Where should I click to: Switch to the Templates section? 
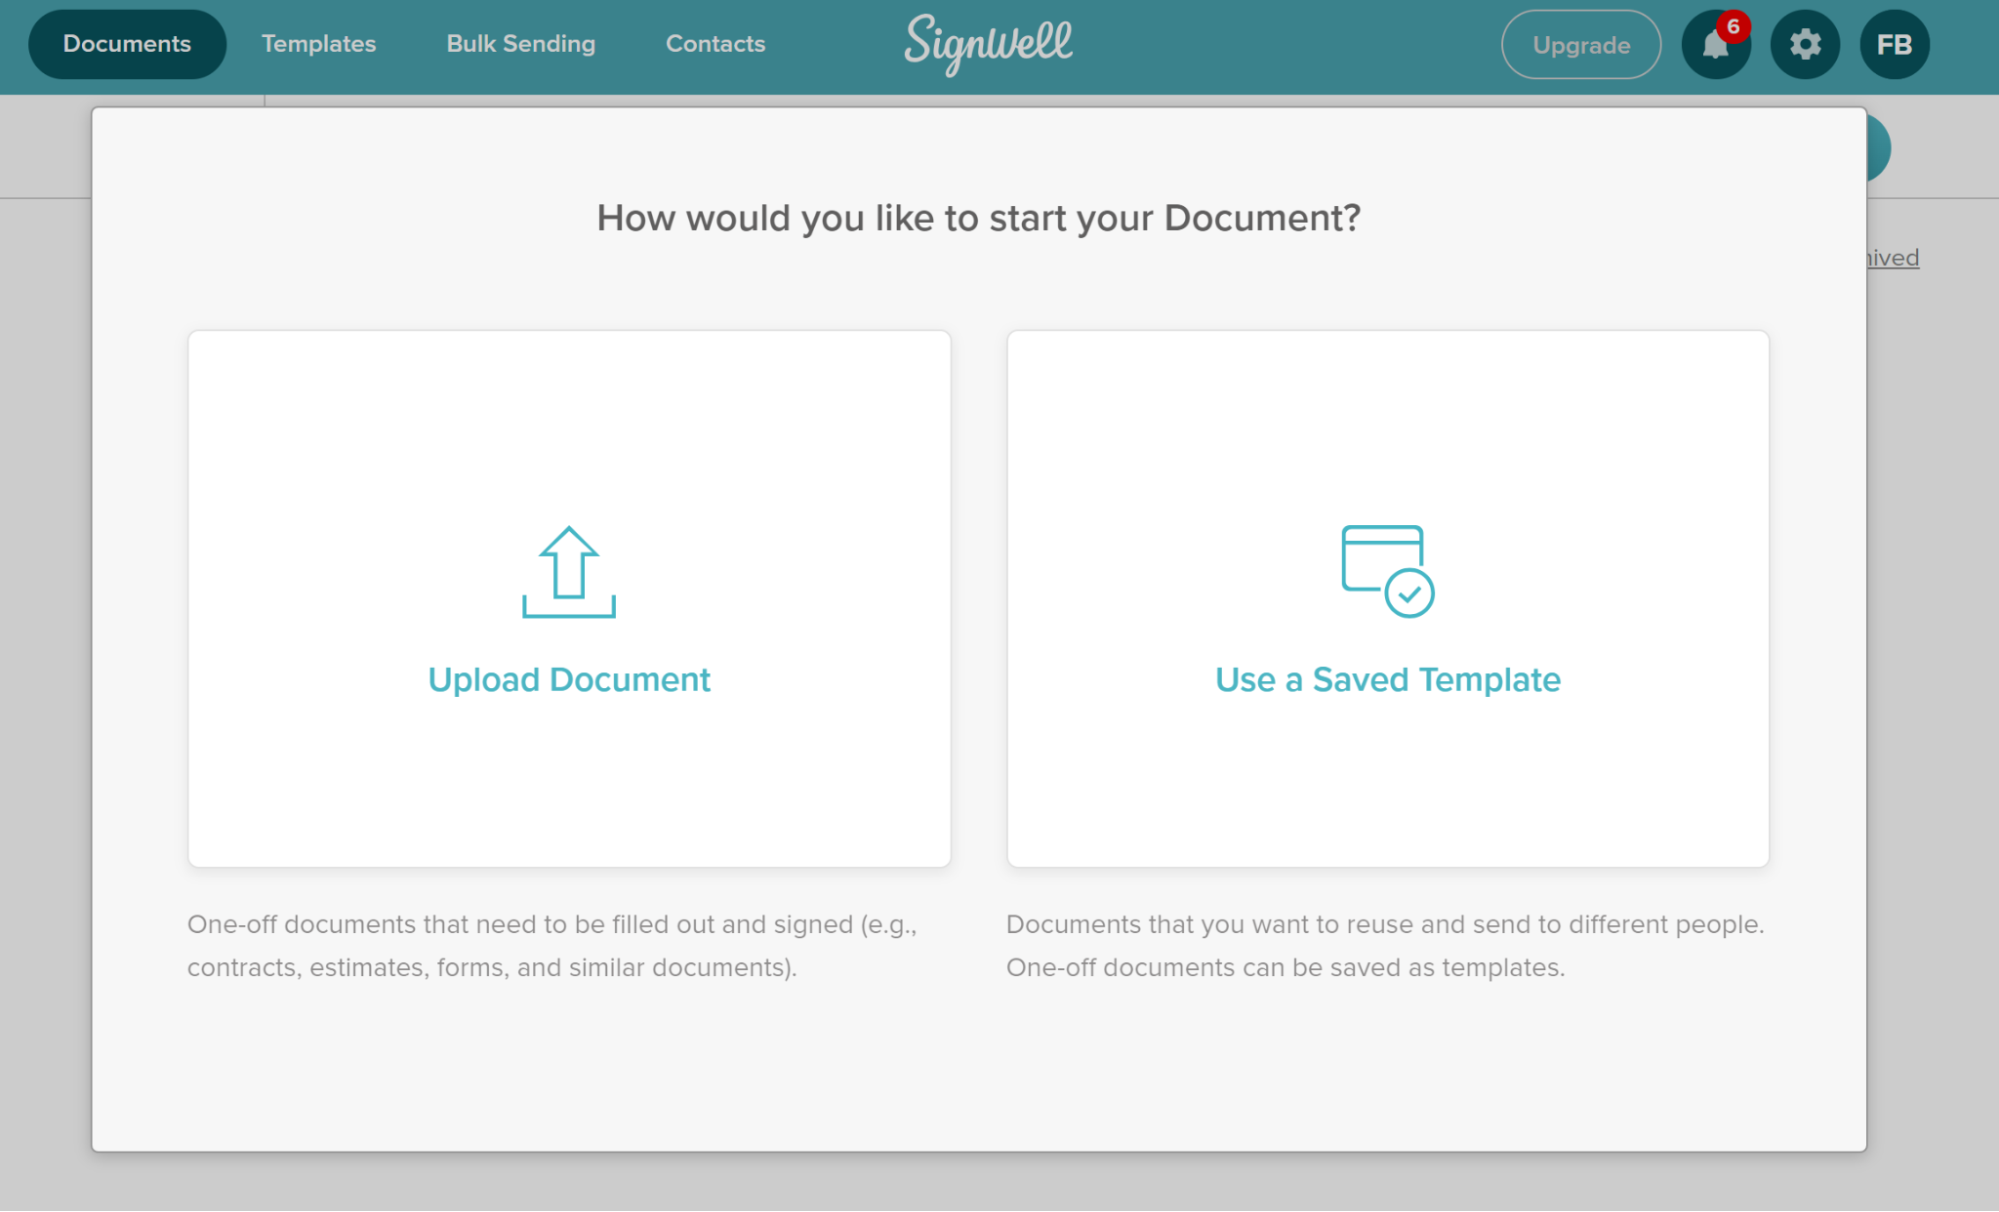click(x=318, y=43)
